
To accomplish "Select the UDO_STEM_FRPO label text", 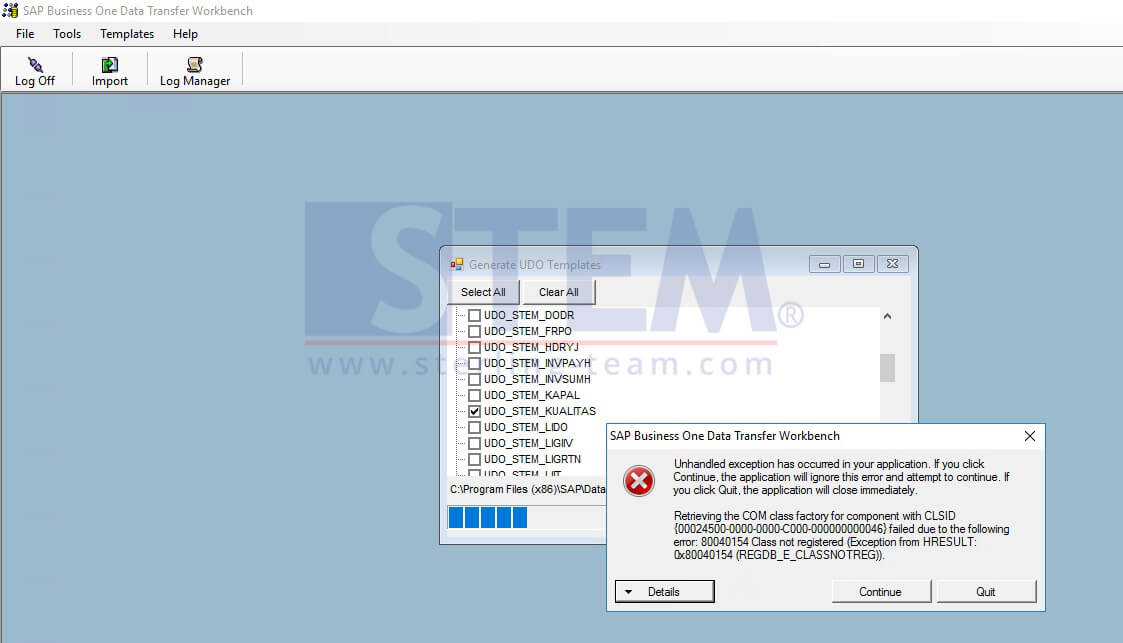I will pyautogui.click(x=527, y=331).
